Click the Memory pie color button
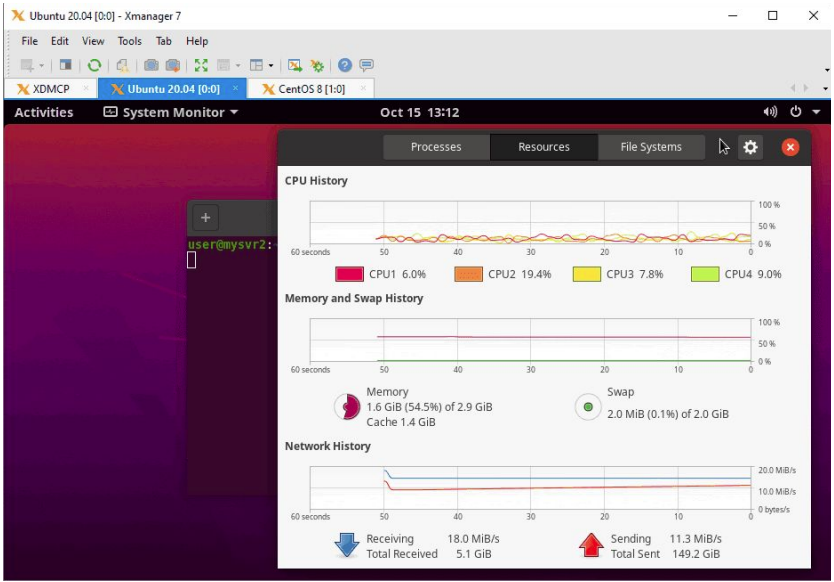 coord(347,407)
